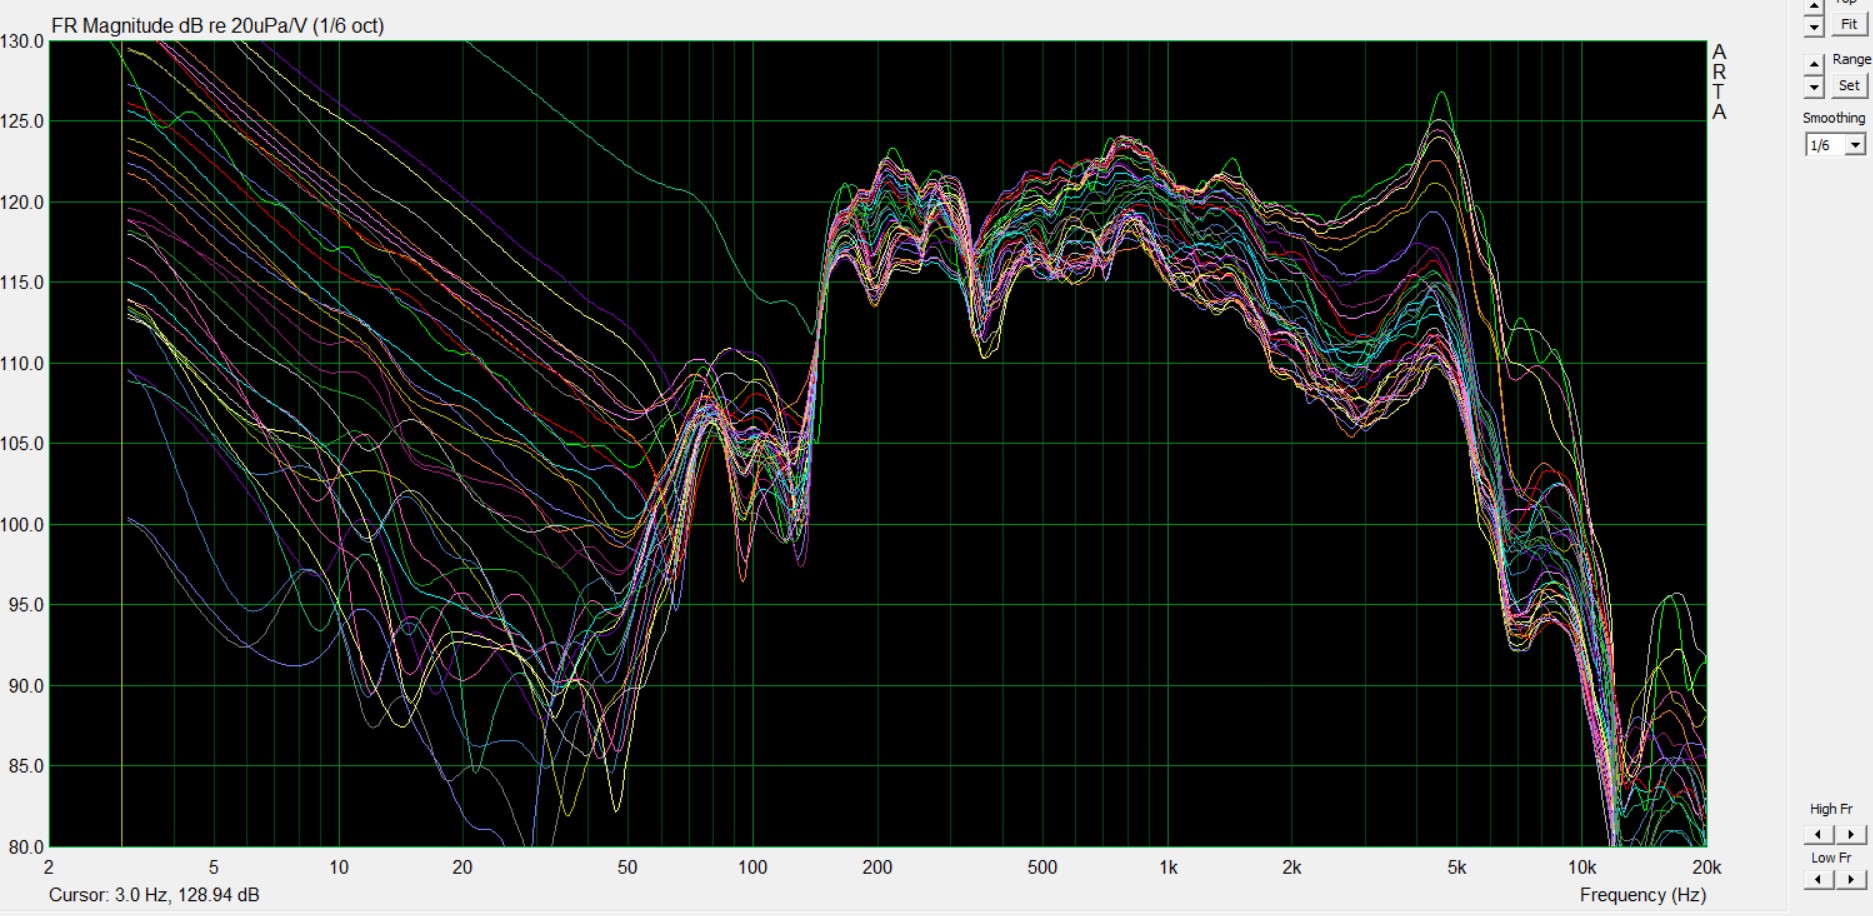Screen dimensions: 1873x916
Task: Click the 130.0 dB axis label
Action: click(x=22, y=41)
